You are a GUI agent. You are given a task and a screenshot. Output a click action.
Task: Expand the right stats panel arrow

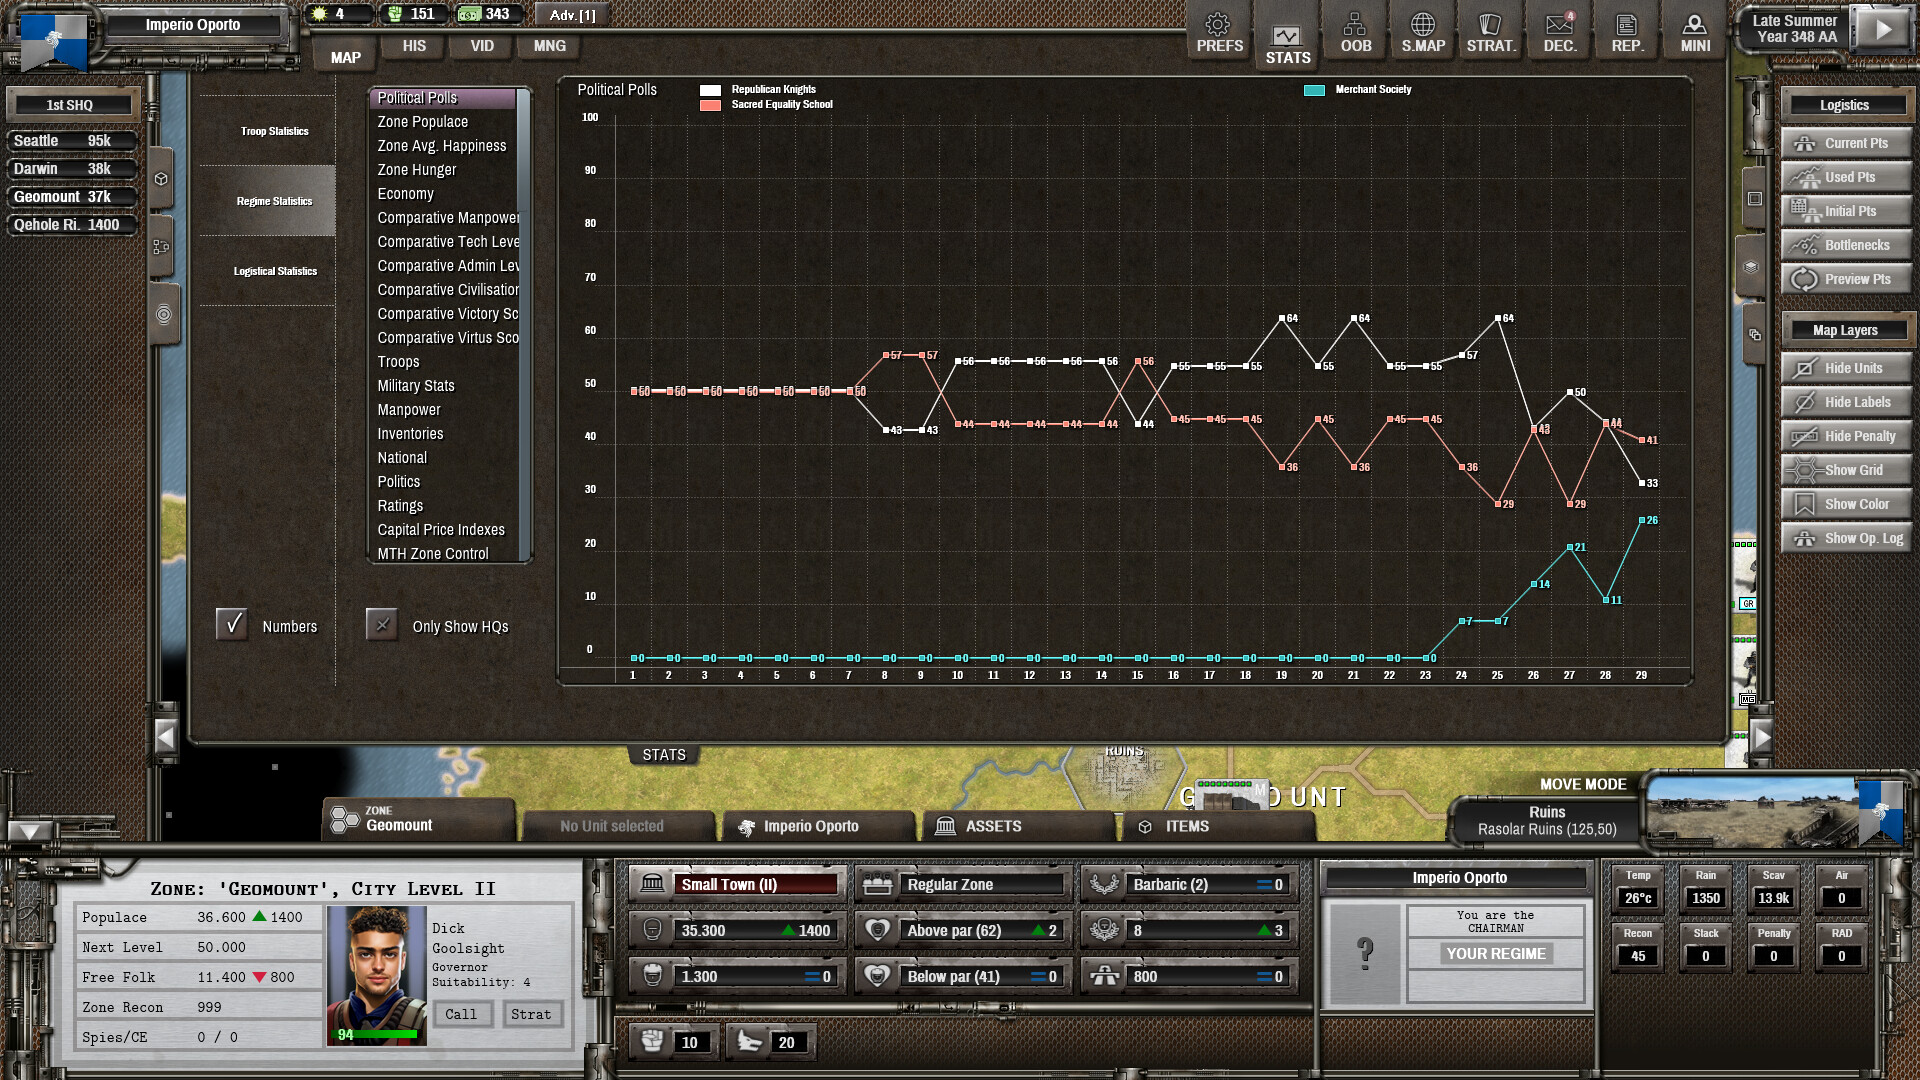[x=1762, y=735]
